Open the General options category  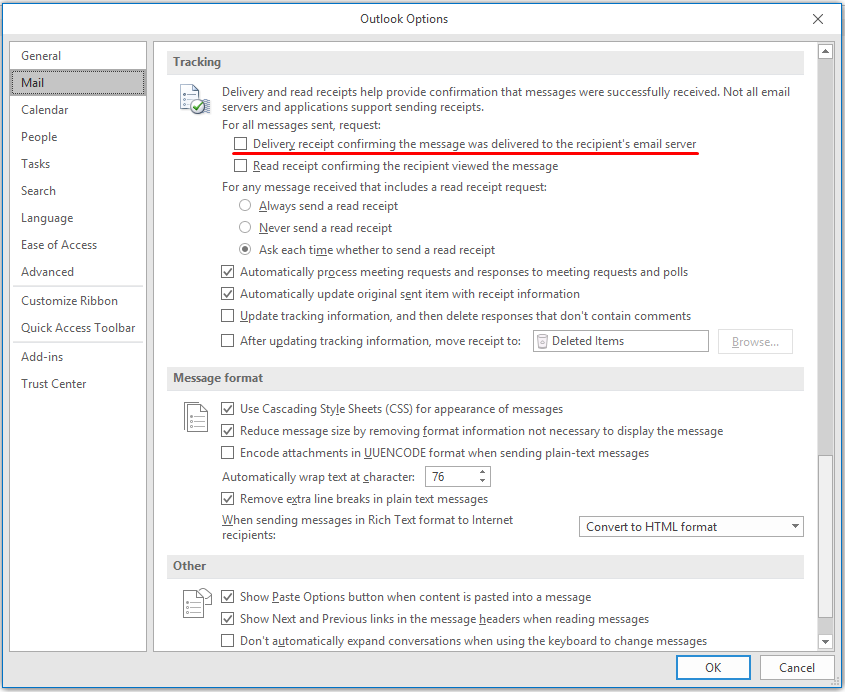pyautogui.click(x=78, y=56)
